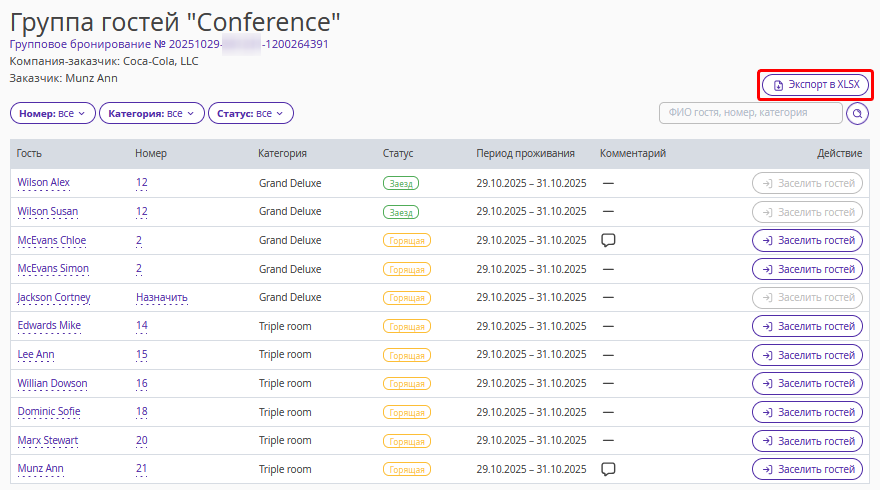This screenshot has width=880, height=490.
Task: Click the Заезд status badge for Wilson Susan
Action: click(x=401, y=212)
